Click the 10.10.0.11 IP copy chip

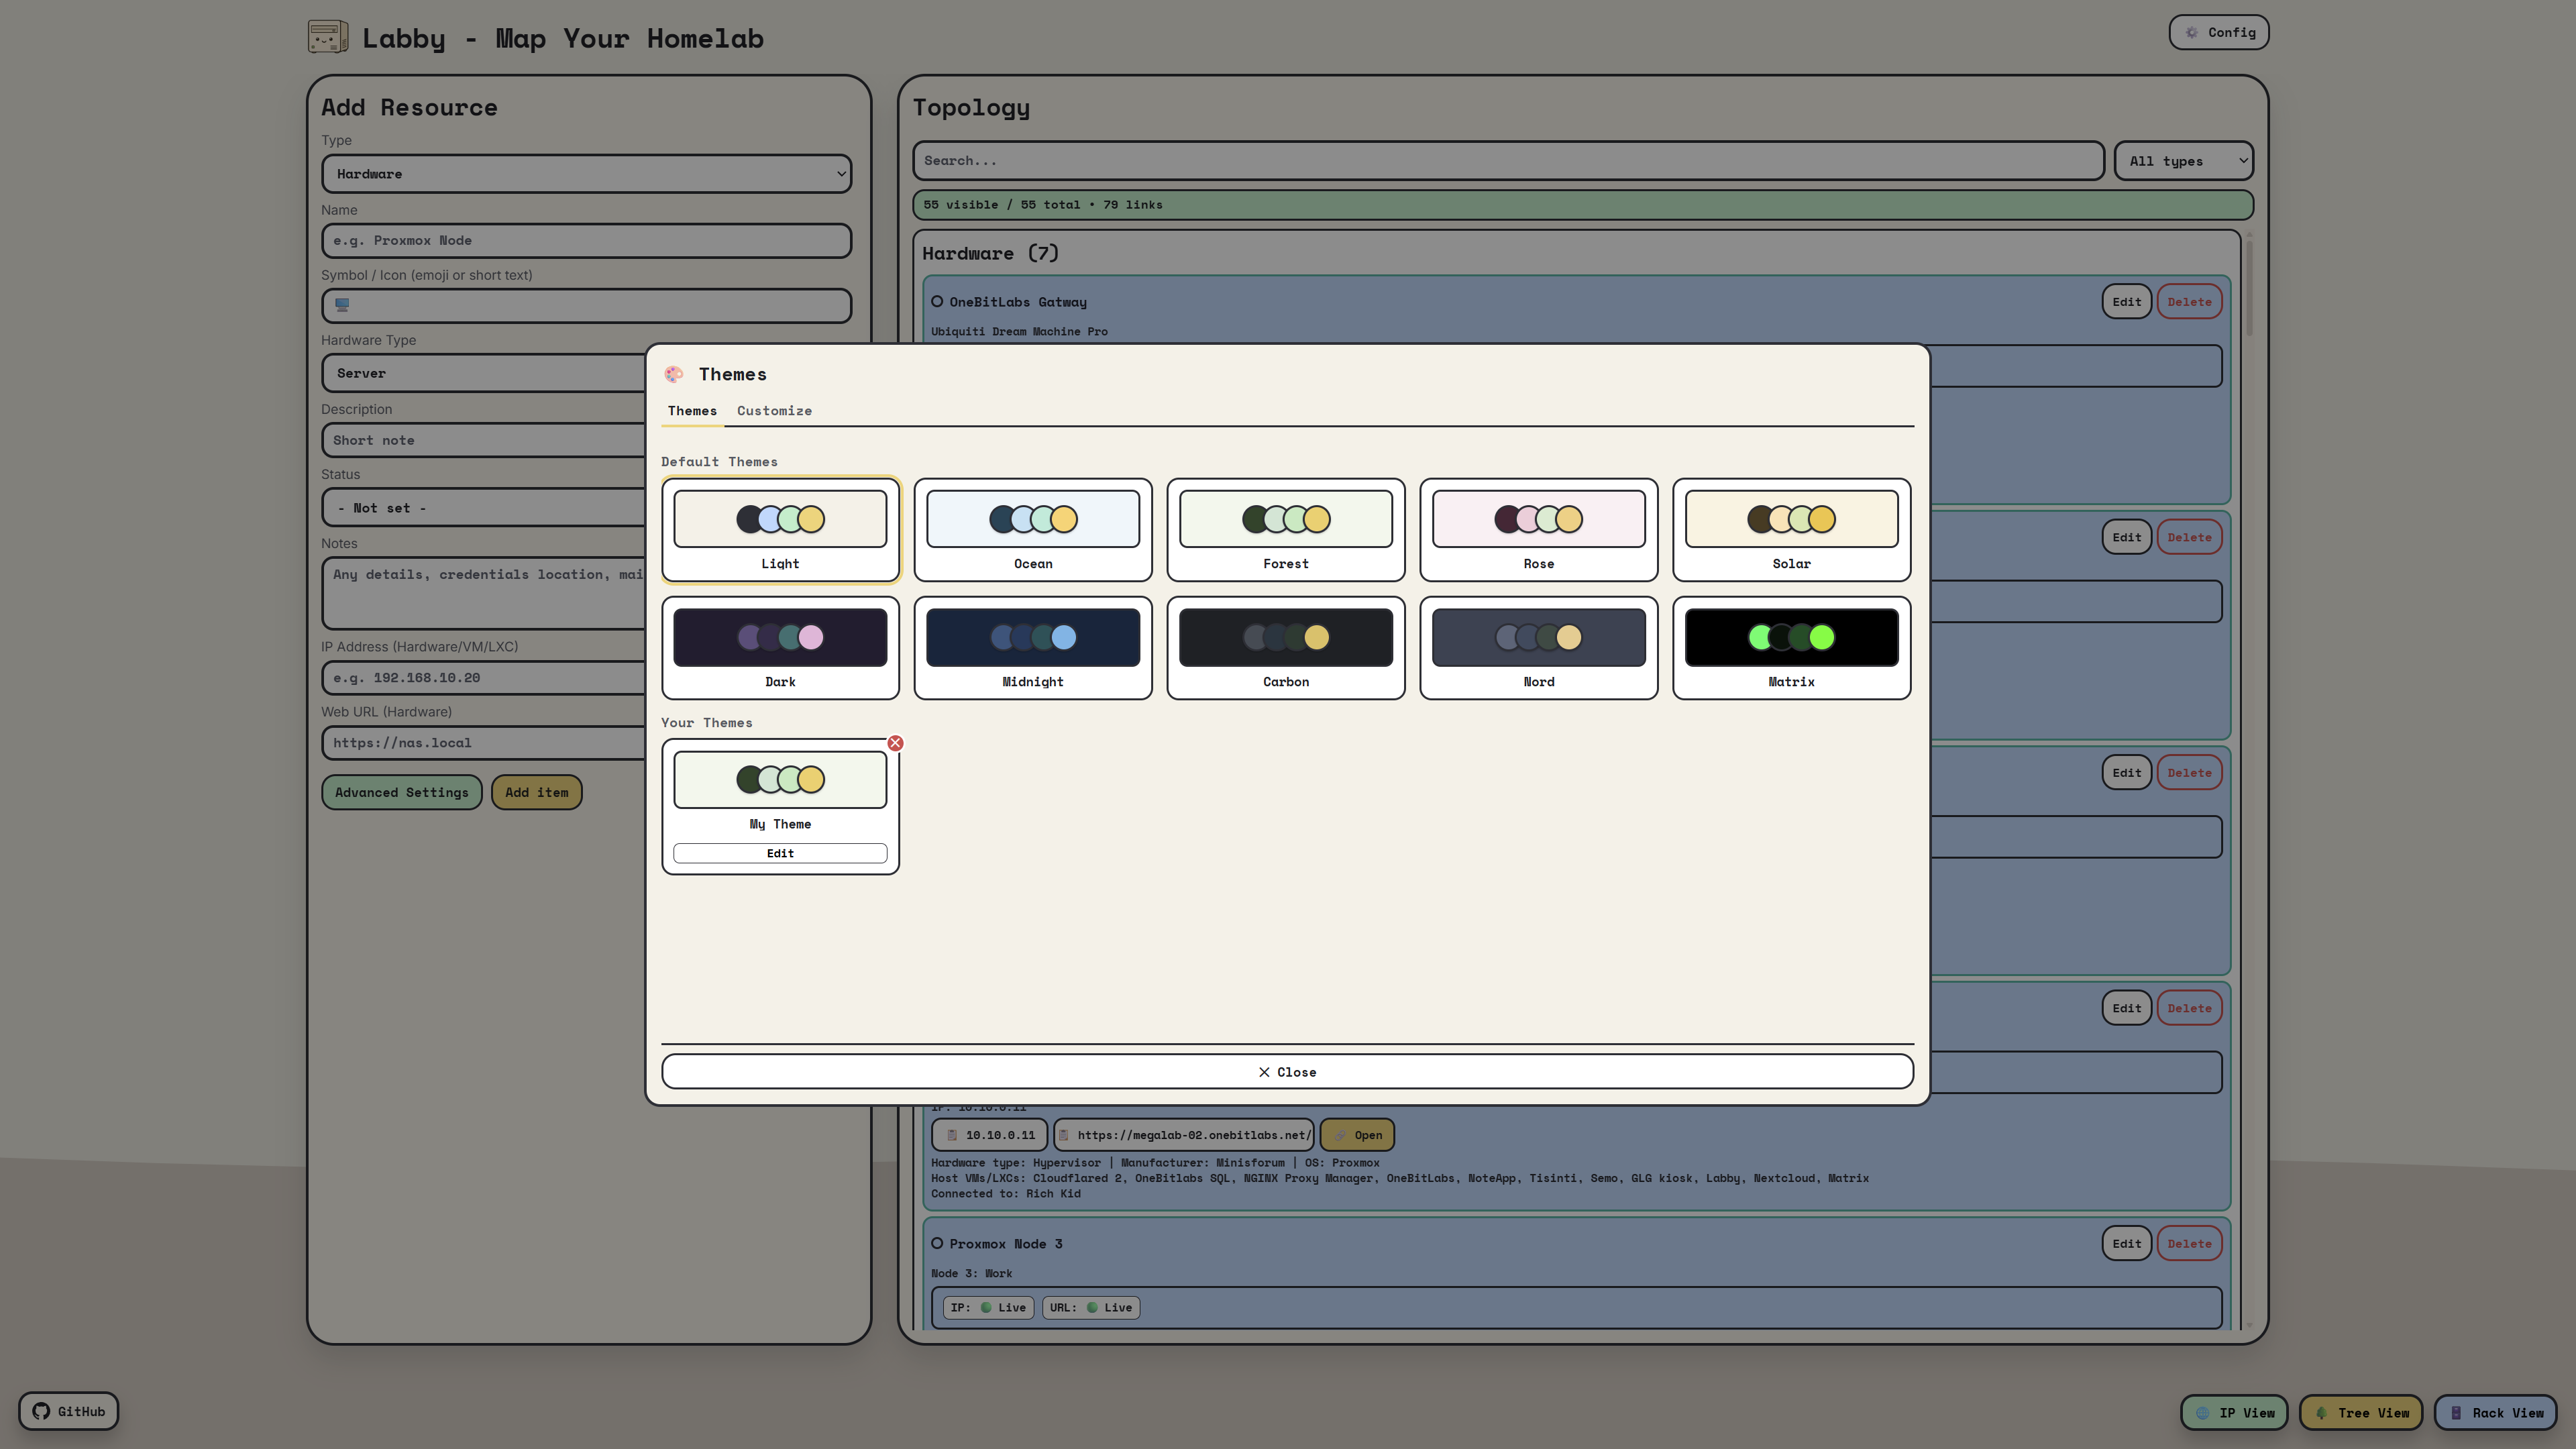point(989,1135)
